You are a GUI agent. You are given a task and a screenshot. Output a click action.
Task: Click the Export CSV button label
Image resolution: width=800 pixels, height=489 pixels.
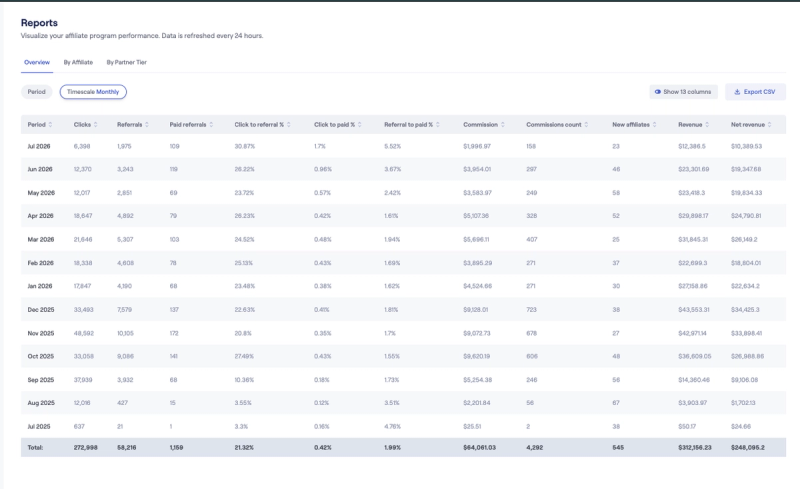click(759, 92)
